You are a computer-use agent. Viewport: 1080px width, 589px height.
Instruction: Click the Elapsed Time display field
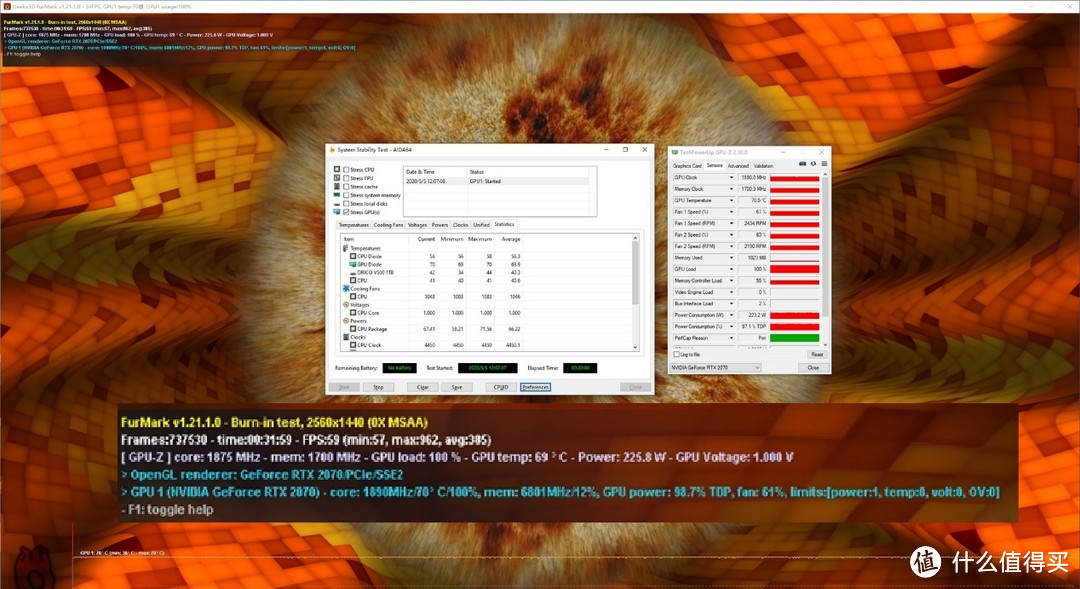(x=580, y=368)
